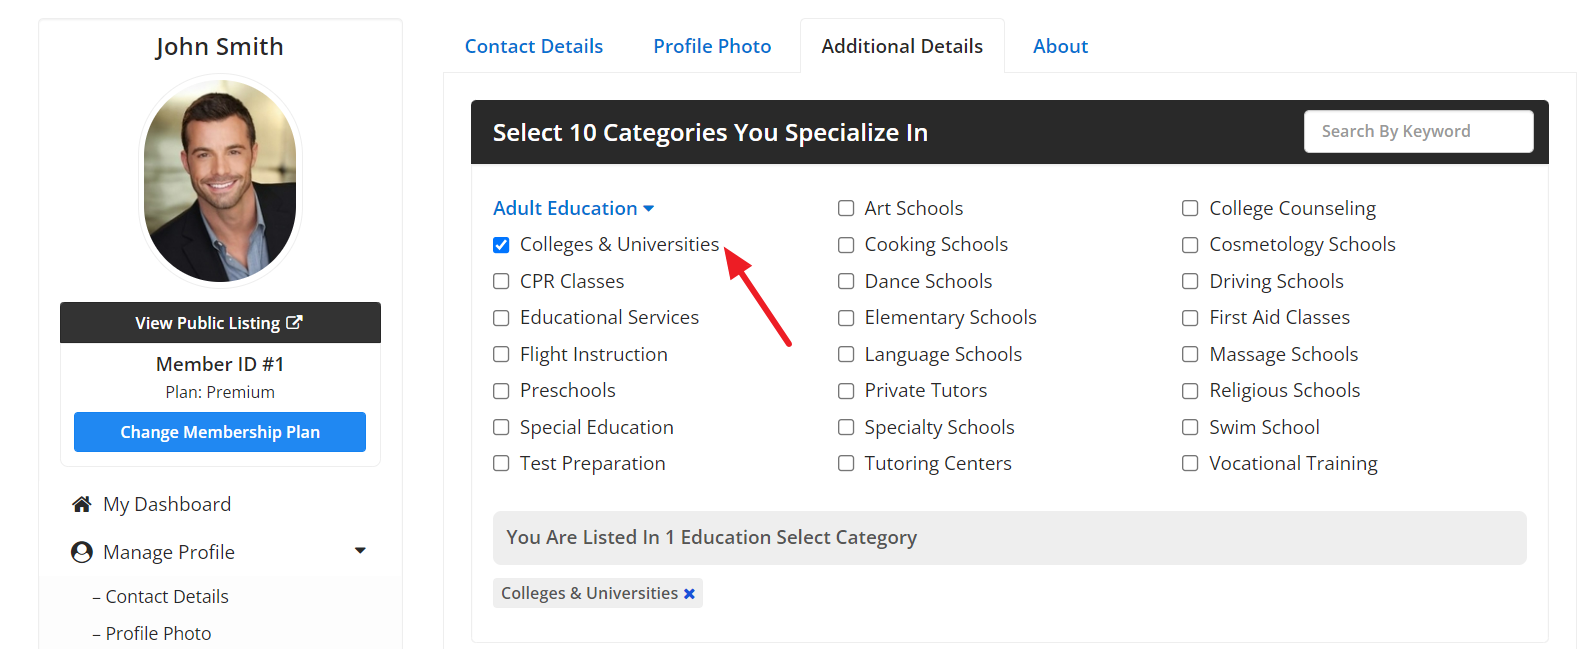
Task: Click the user circle icon beside Manage Profile
Action: (x=82, y=552)
